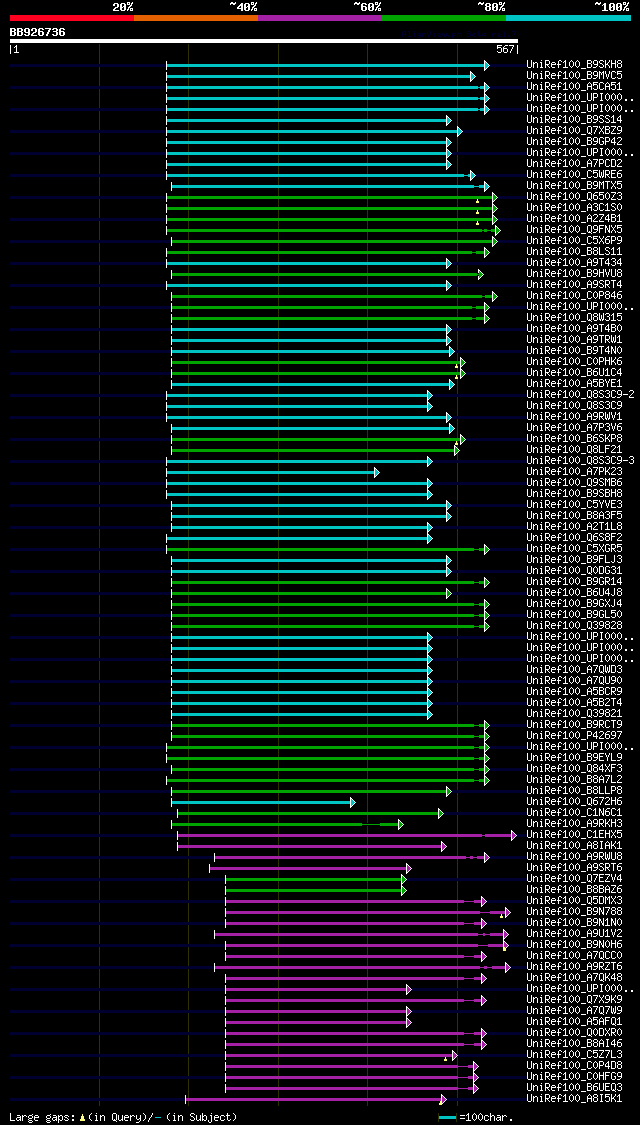Select the UniRef100_Q7X9K9 label

point(574,999)
